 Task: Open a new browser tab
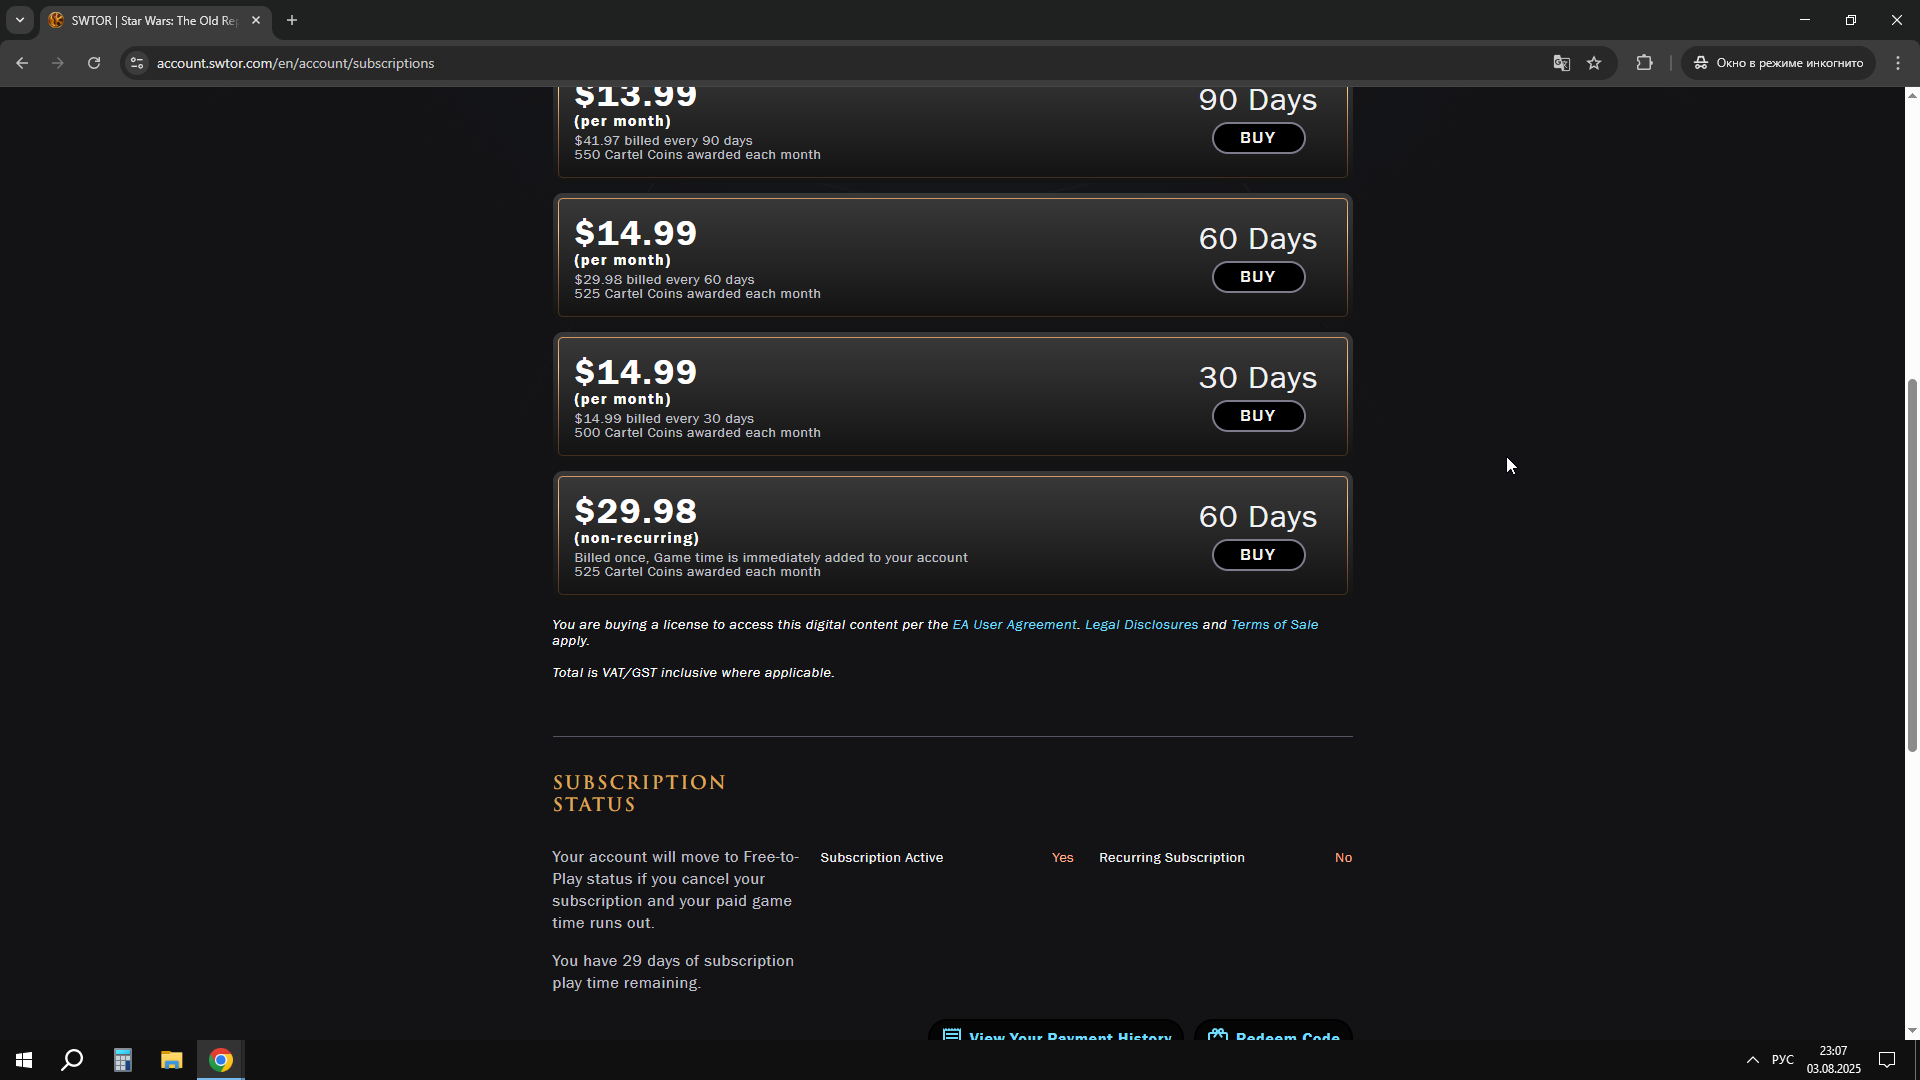point(292,20)
